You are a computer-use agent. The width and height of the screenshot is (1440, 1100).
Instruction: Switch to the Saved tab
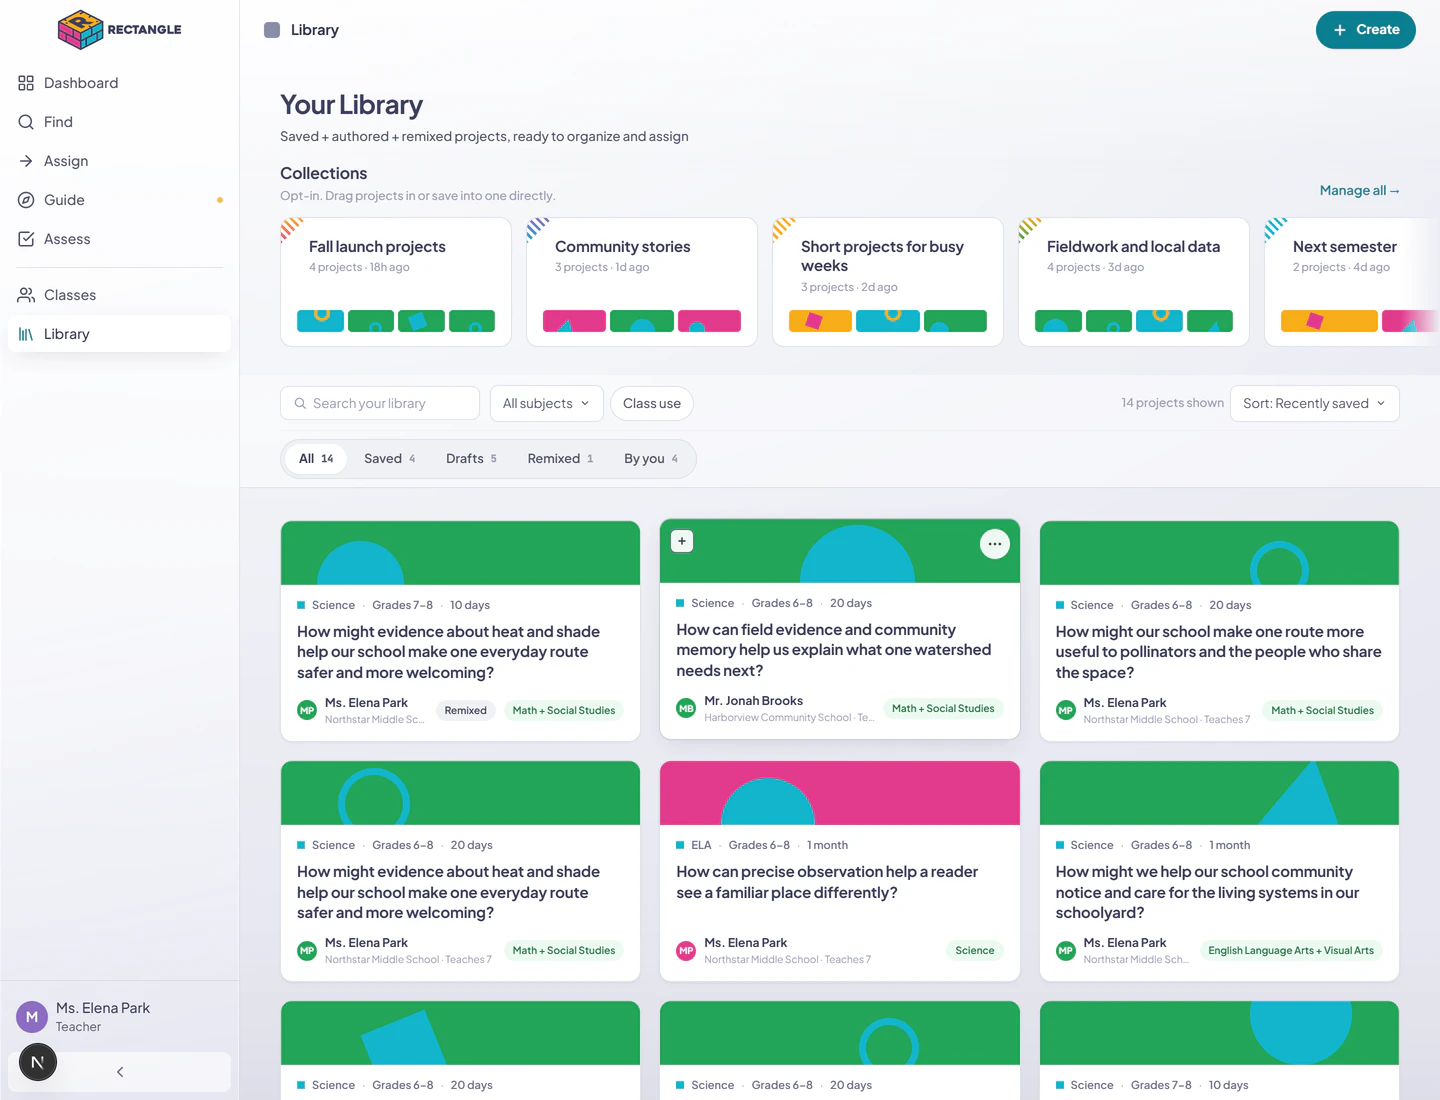[389, 459]
